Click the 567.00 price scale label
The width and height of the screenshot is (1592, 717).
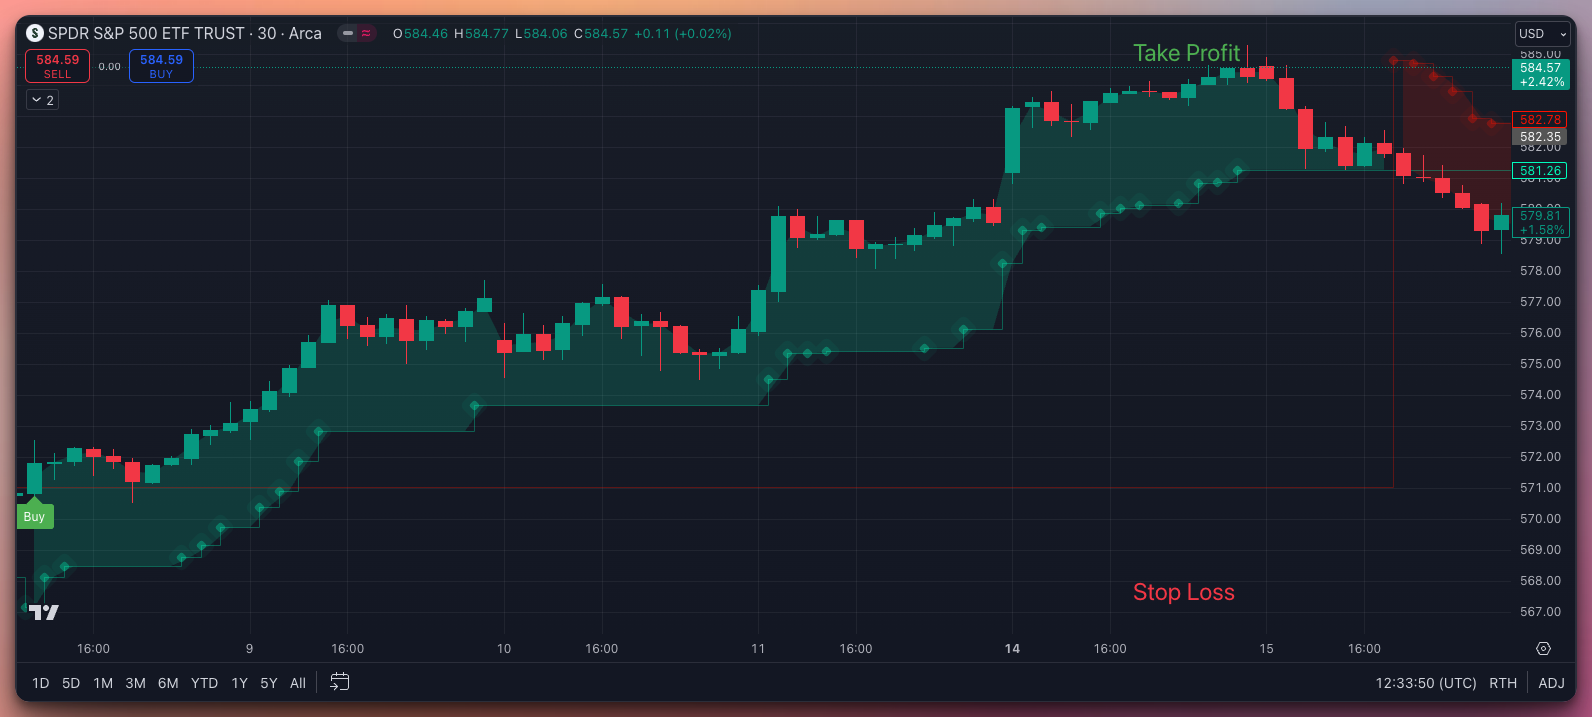click(x=1540, y=612)
